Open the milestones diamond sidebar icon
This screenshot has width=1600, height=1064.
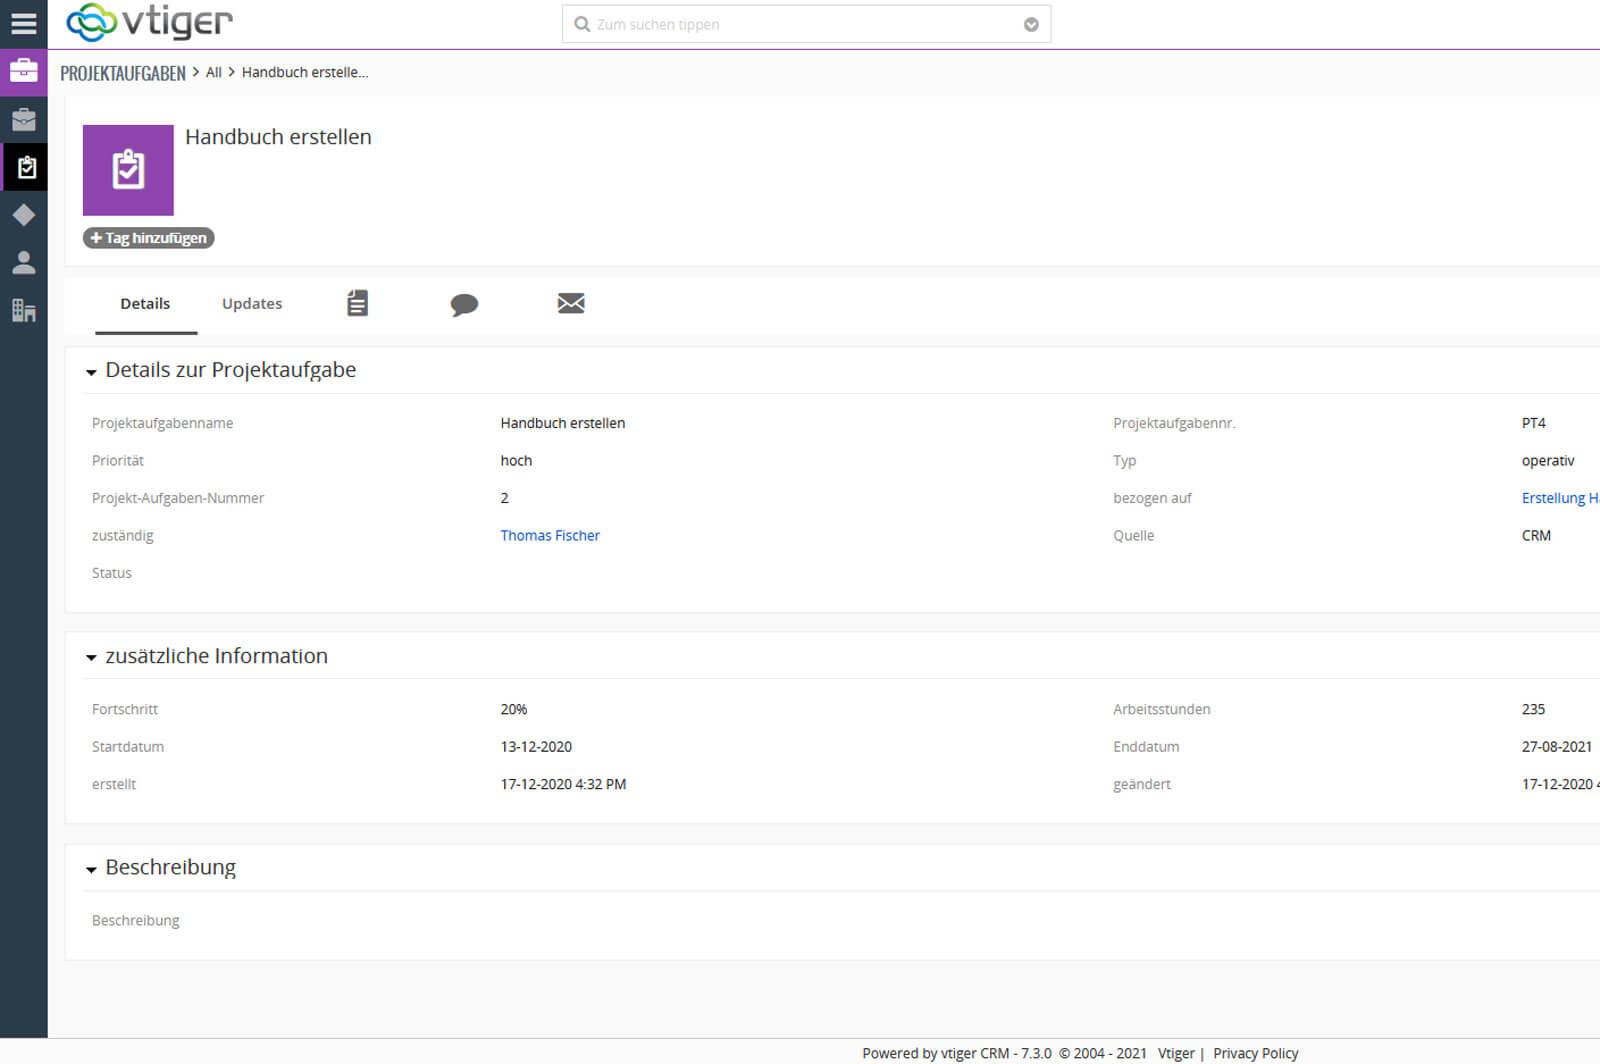[23, 215]
